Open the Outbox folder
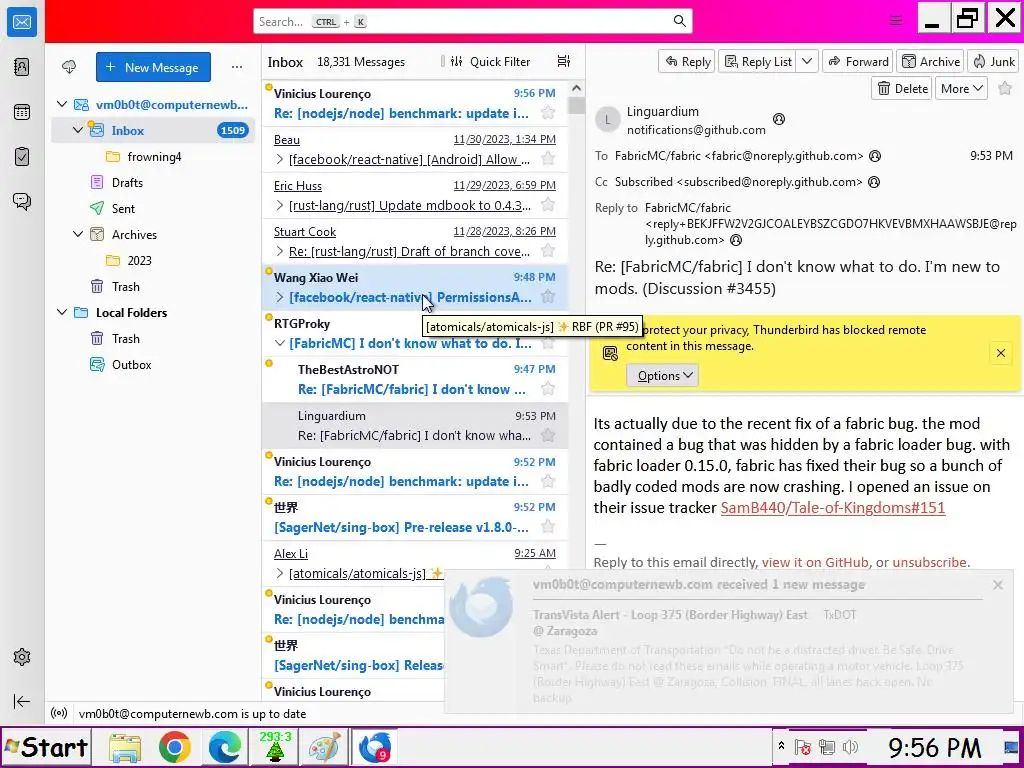The image size is (1024, 768). 131,364
